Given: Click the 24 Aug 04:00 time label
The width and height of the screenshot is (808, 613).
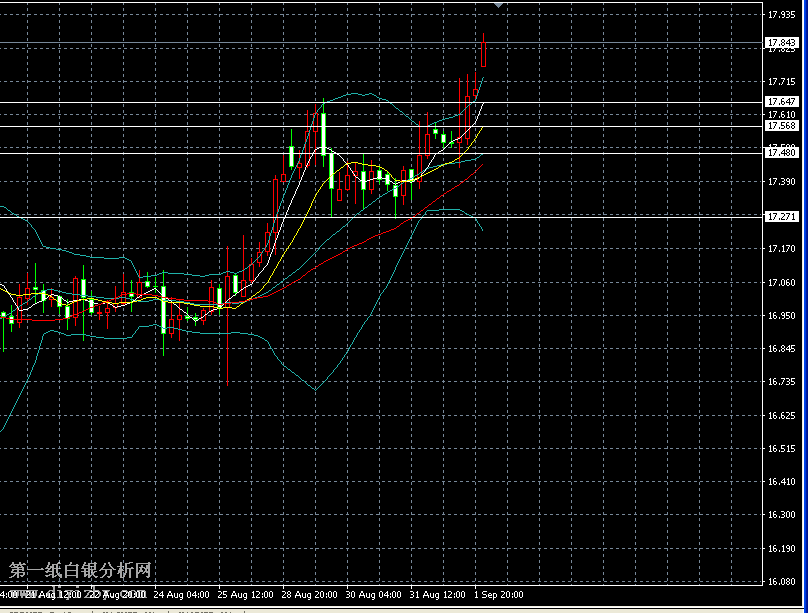Looking at the screenshot, I should [x=181, y=594].
